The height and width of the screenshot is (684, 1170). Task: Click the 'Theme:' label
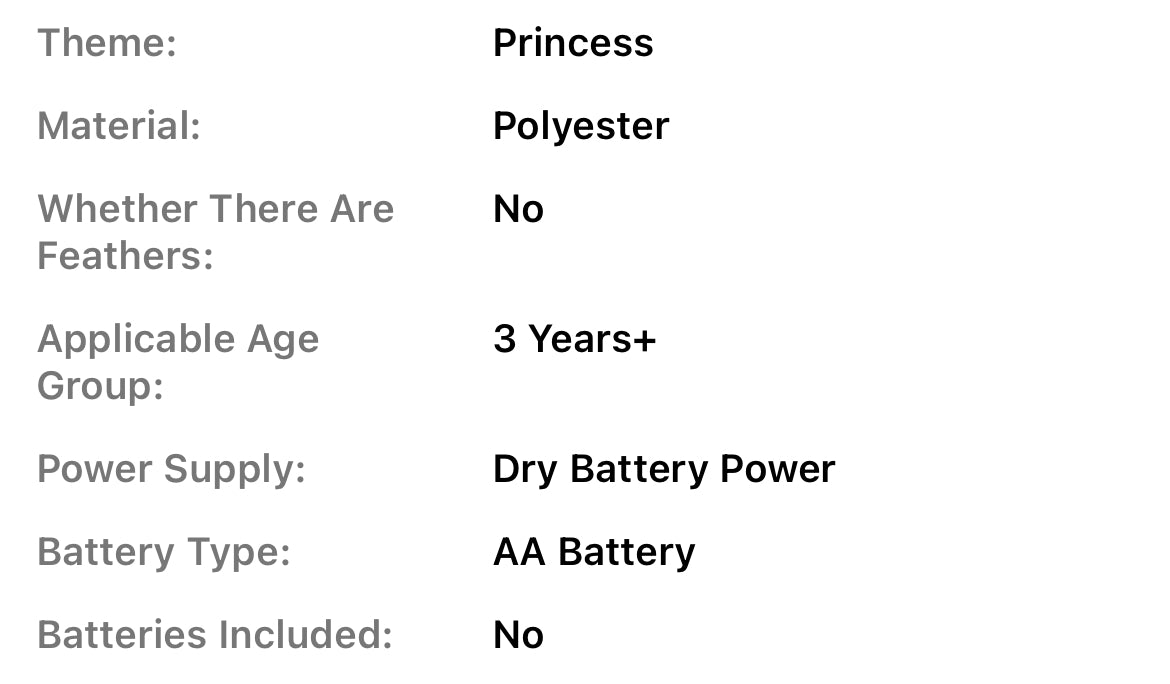(x=106, y=43)
